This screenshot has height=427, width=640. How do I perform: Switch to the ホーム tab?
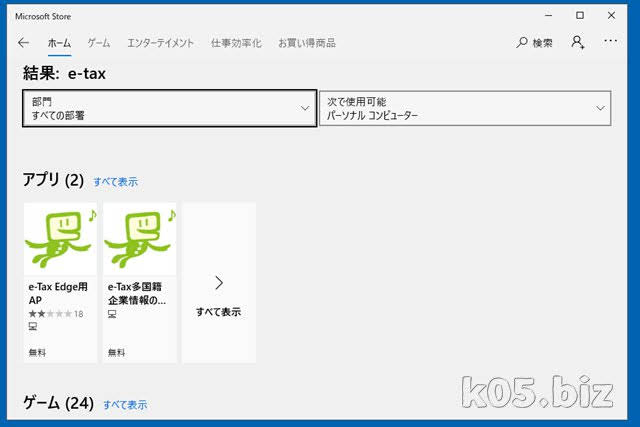59,43
